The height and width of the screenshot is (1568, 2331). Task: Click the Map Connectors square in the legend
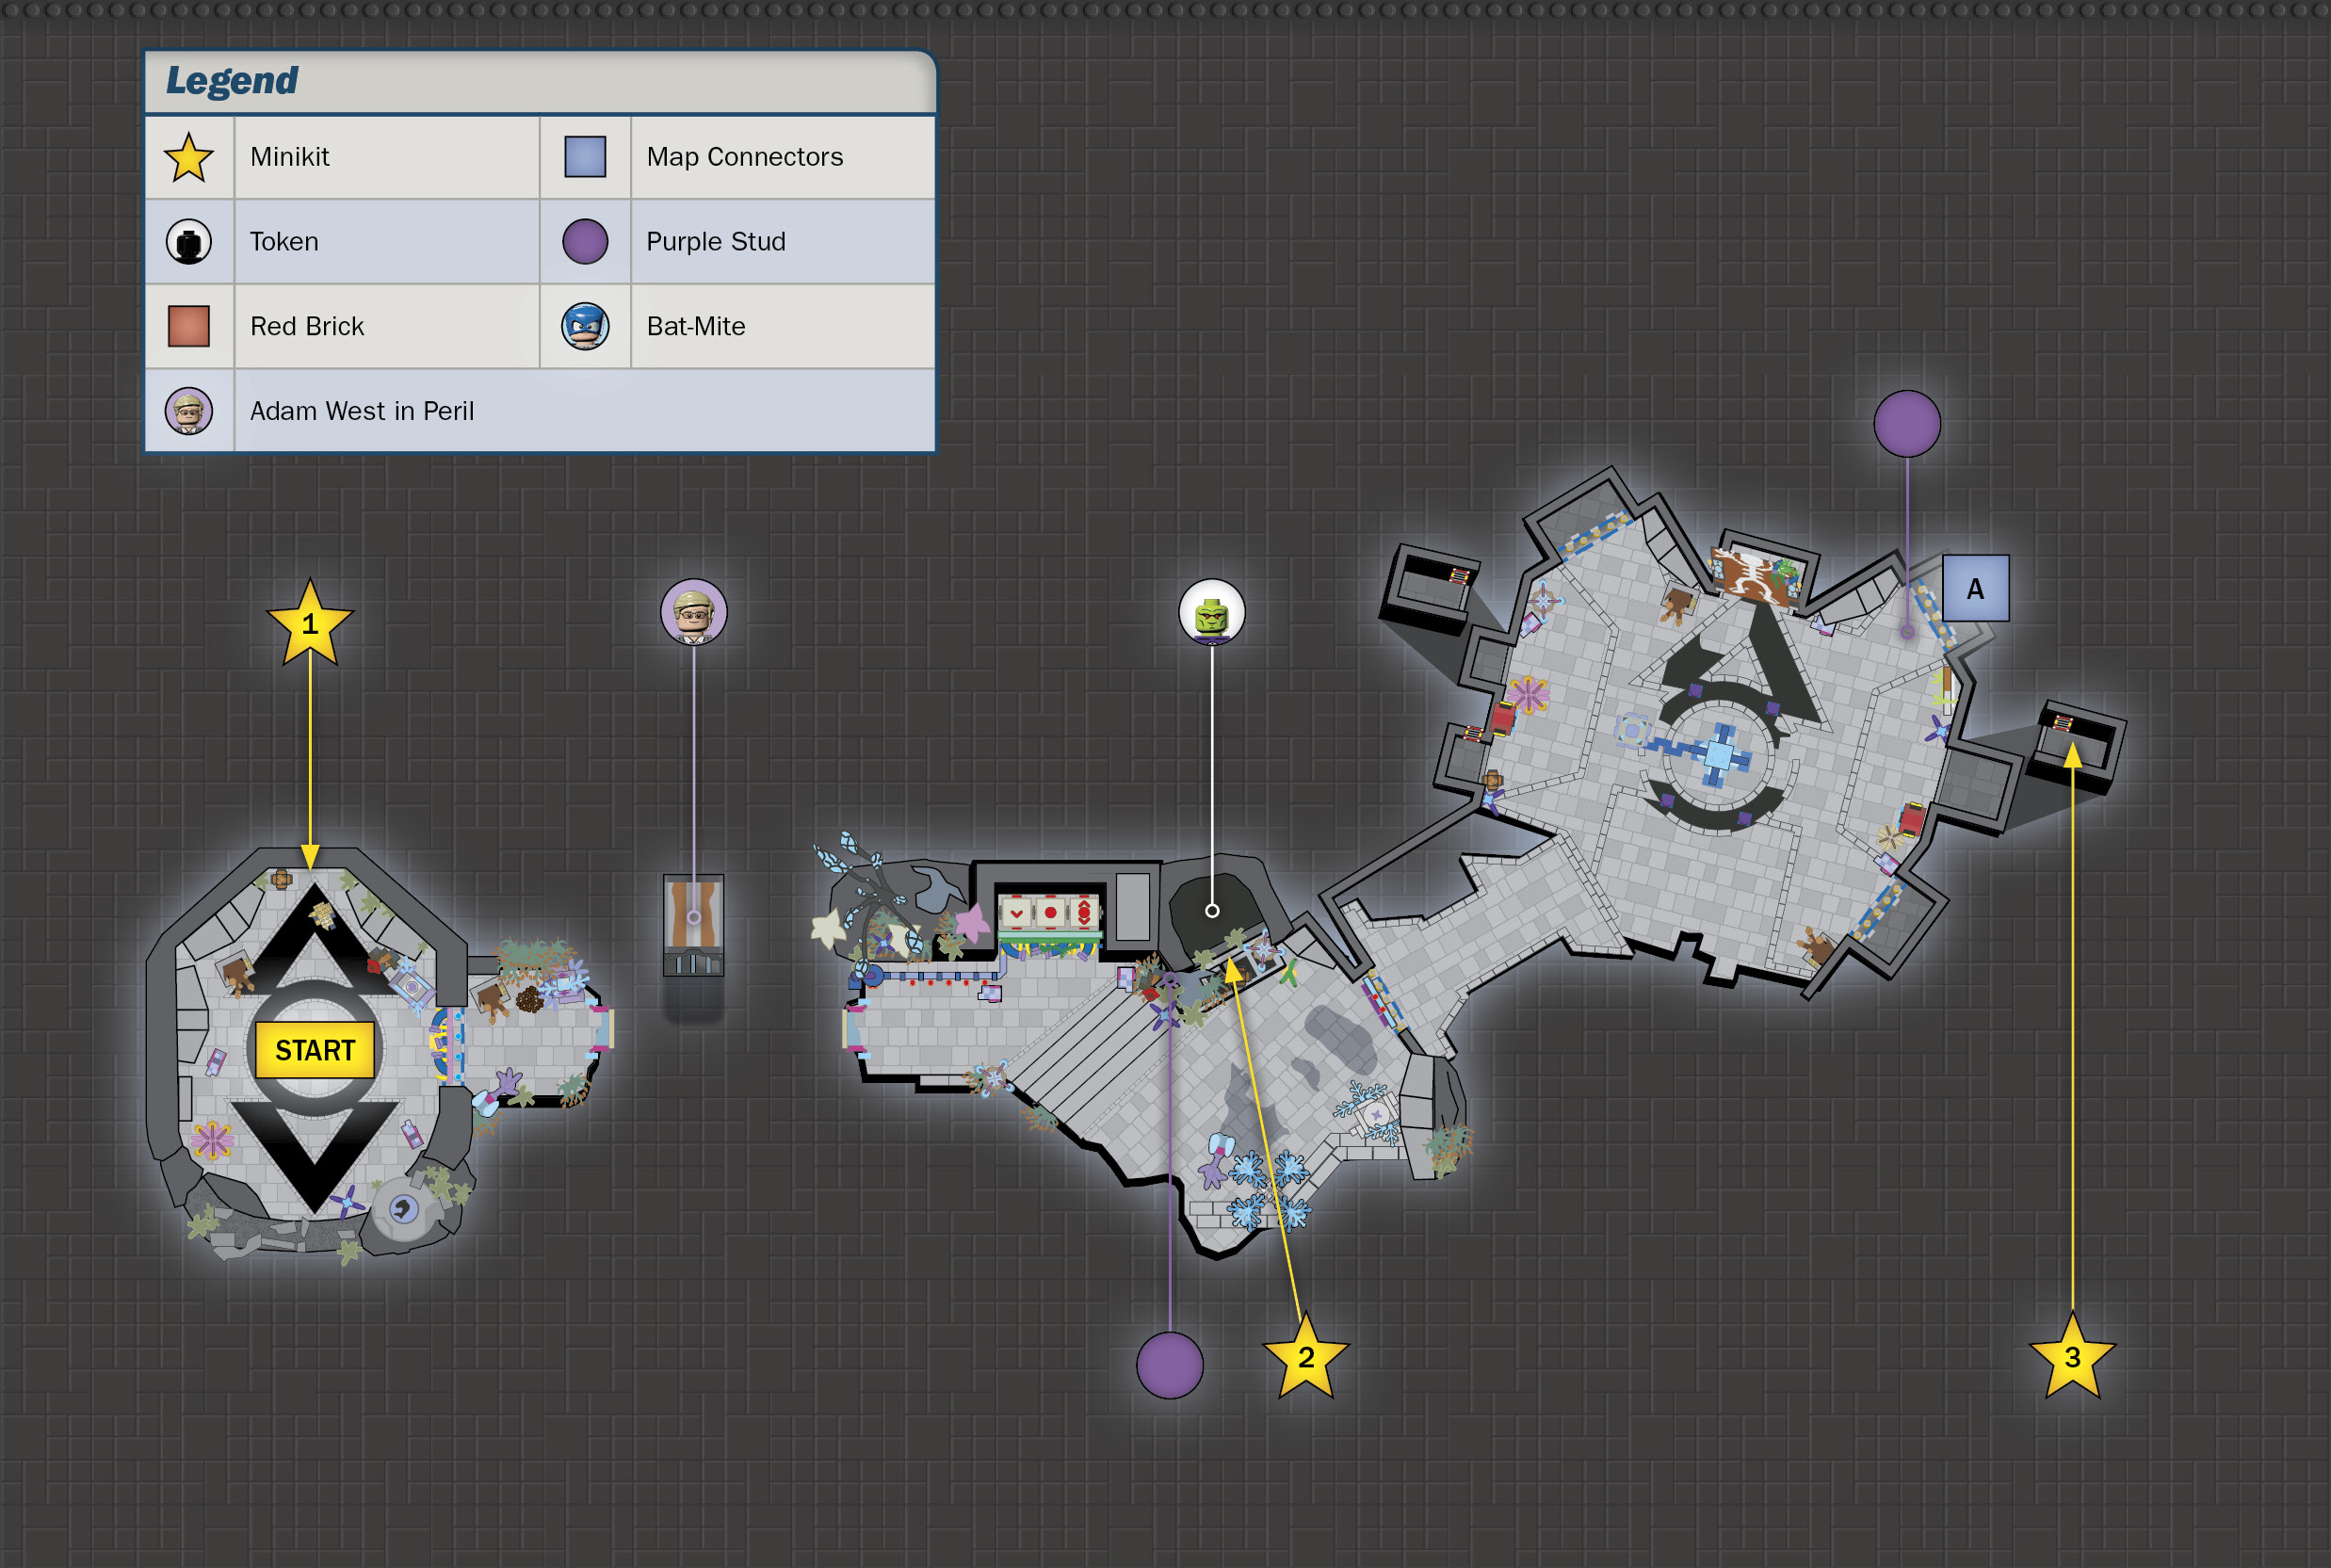tap(585, 157)
